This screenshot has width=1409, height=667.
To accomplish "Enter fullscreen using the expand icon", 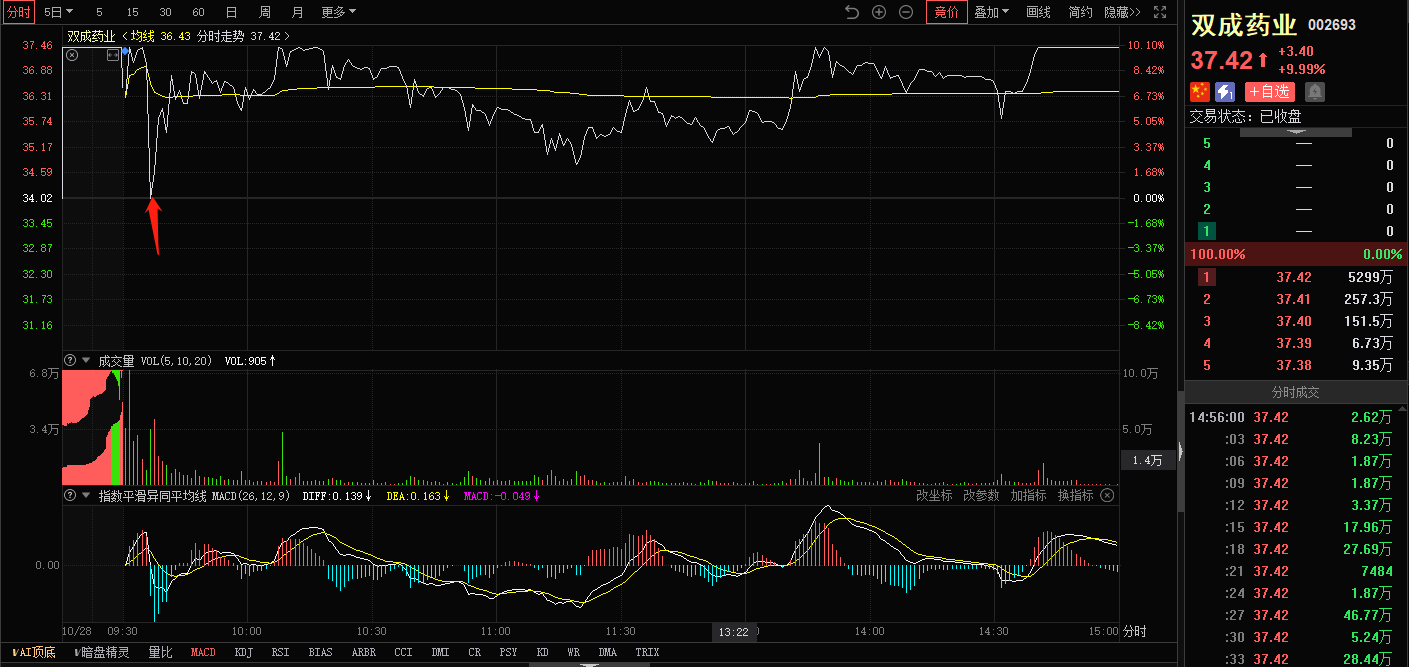I will tap(1160, 12).
